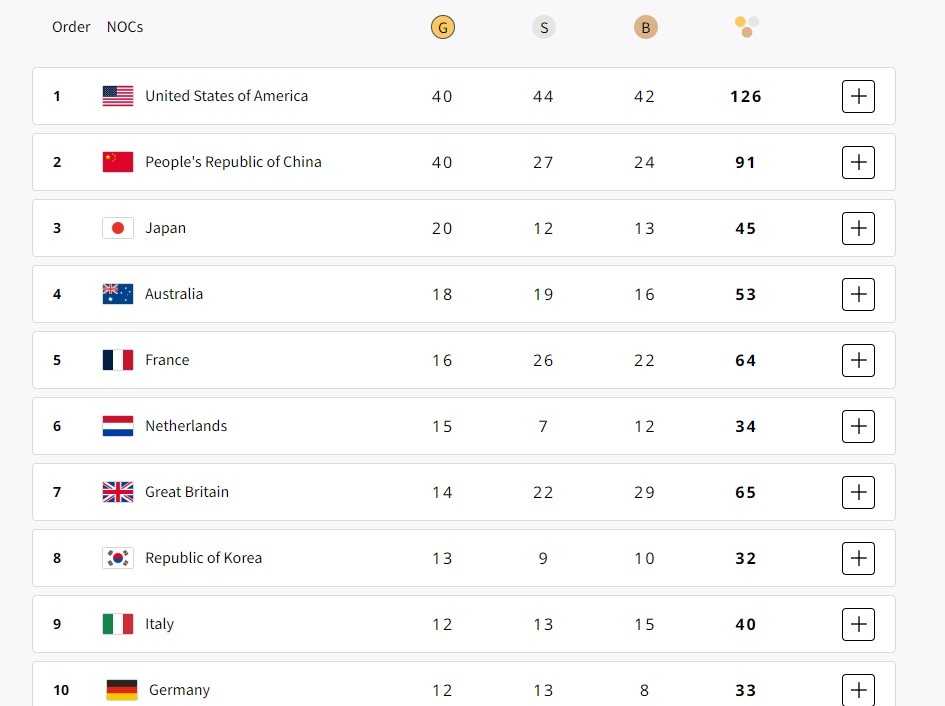Click the United States flag icon
The image size is (945, 706).
pos(117,96)
